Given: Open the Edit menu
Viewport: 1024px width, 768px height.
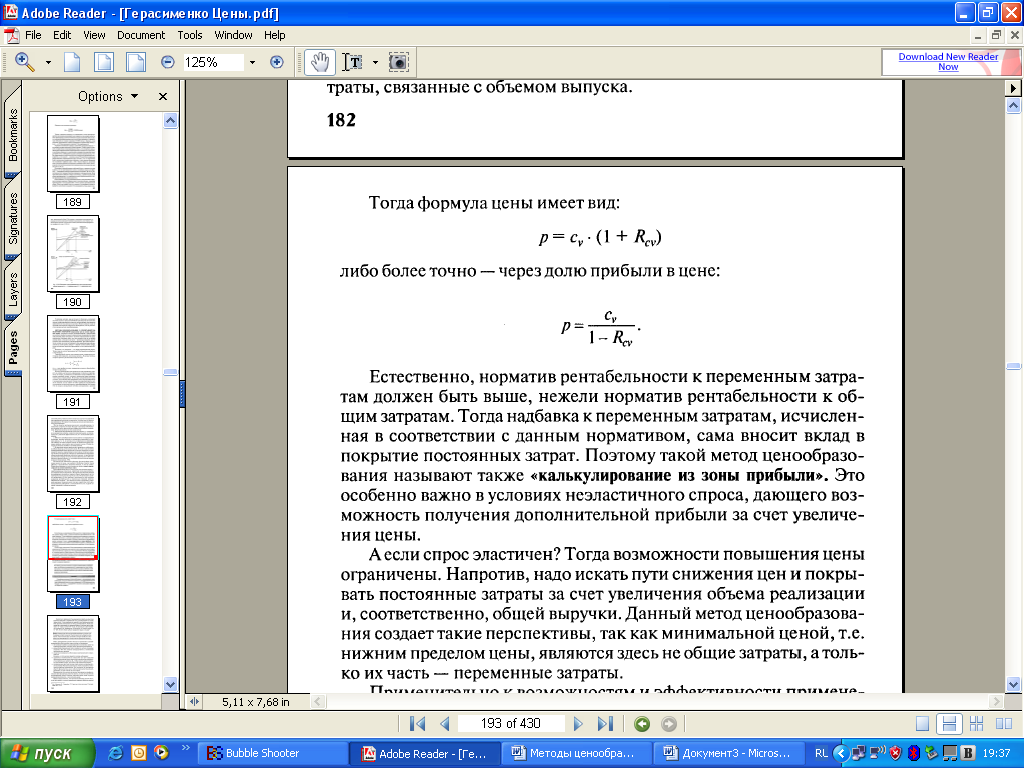Looking at the screenshot, I should pos(62,35).
